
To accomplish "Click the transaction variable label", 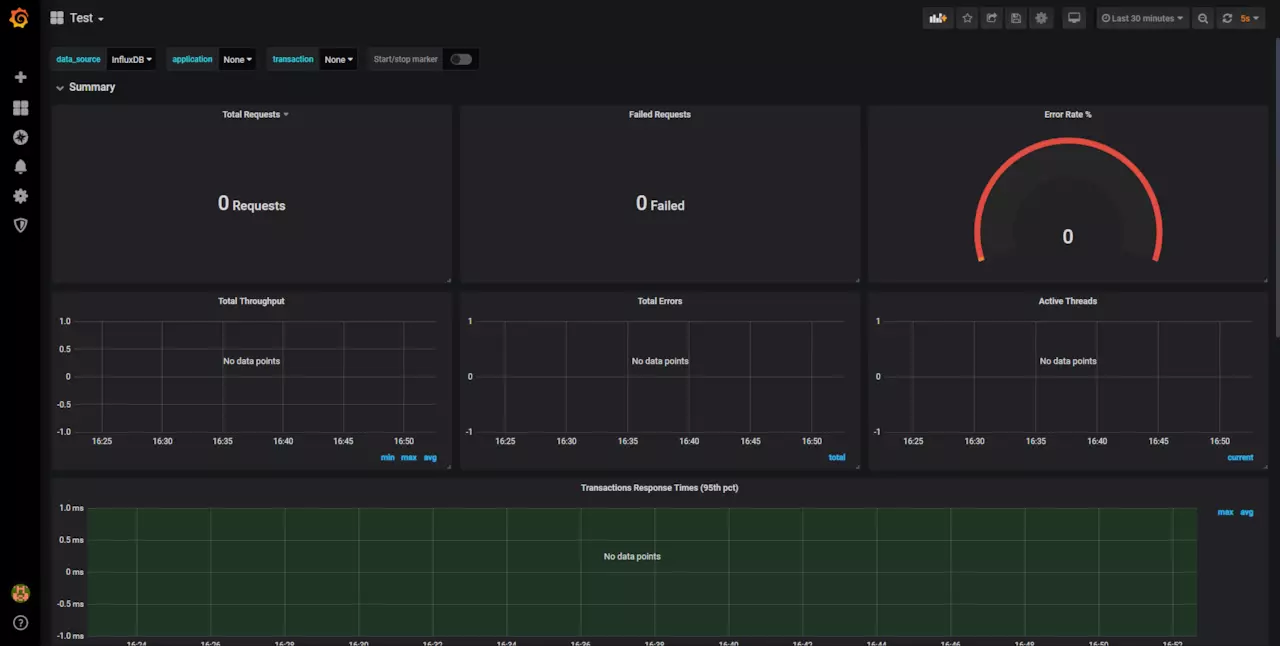I will coord(293,59).
